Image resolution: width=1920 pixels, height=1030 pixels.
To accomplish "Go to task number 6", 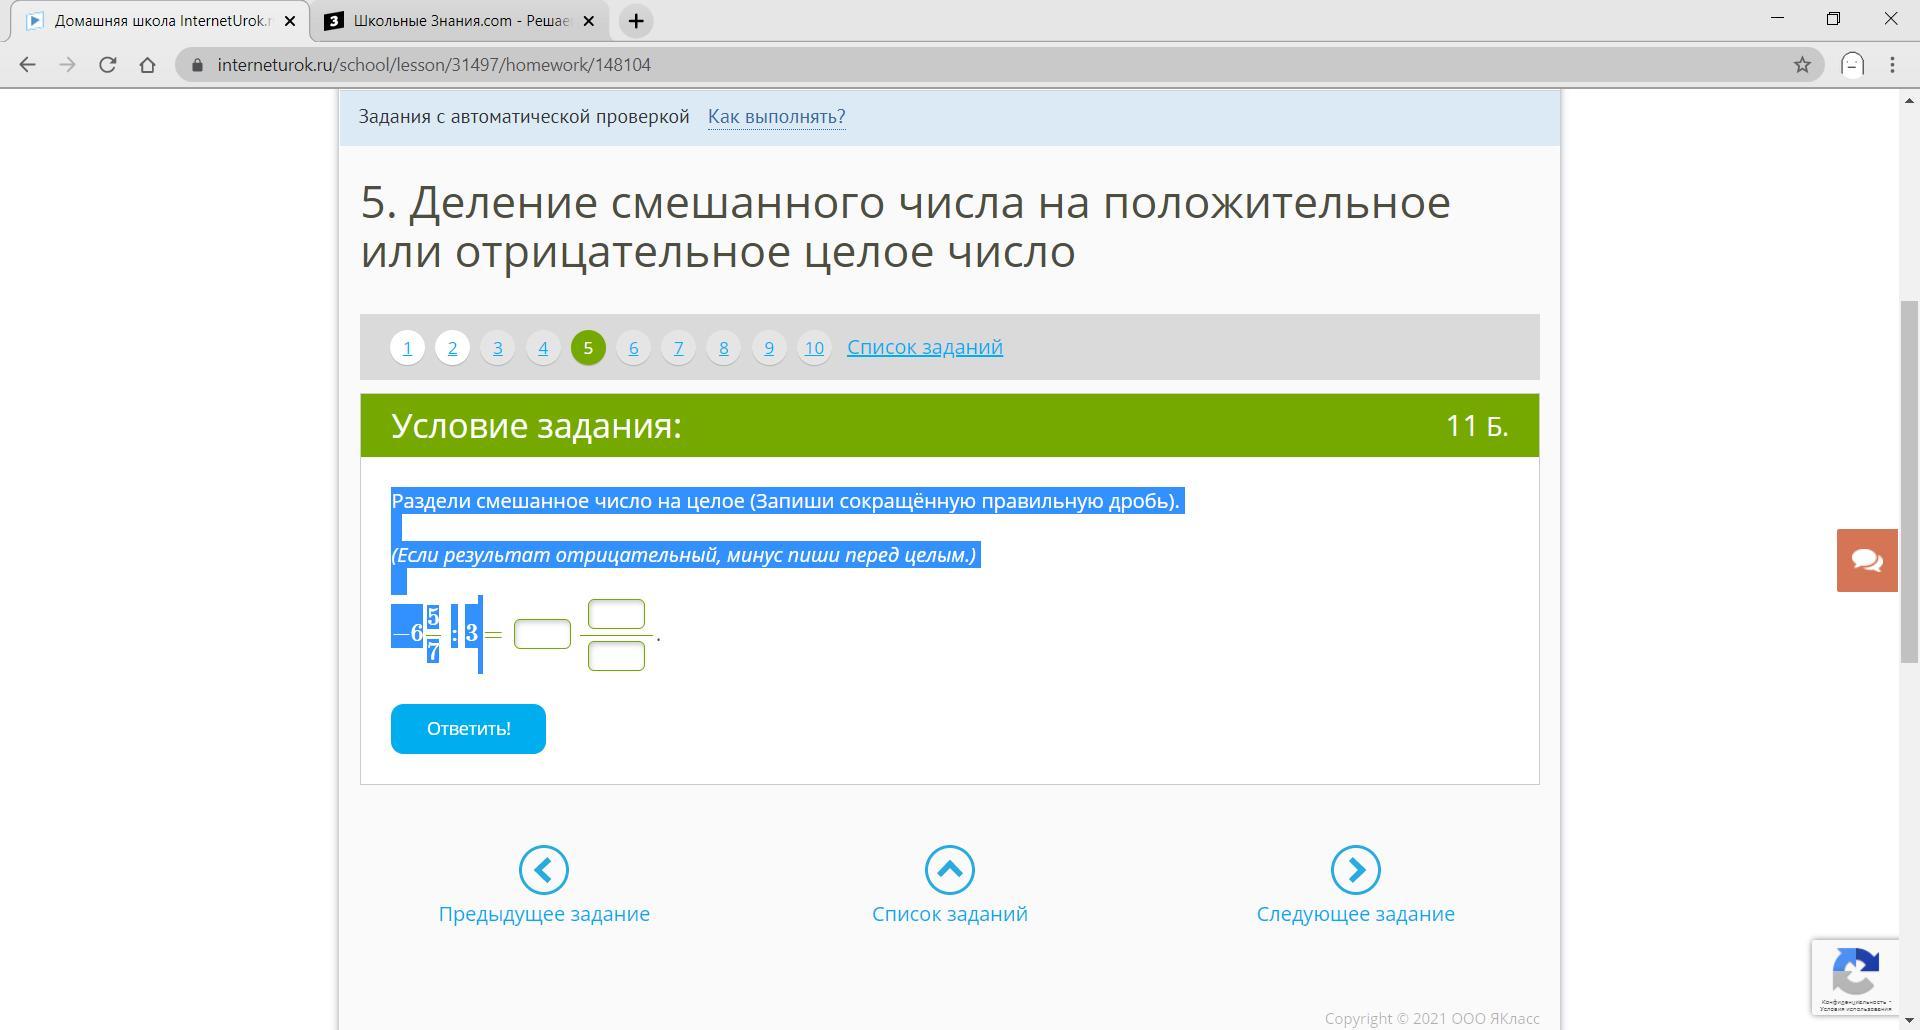I will tap(633, 348).
